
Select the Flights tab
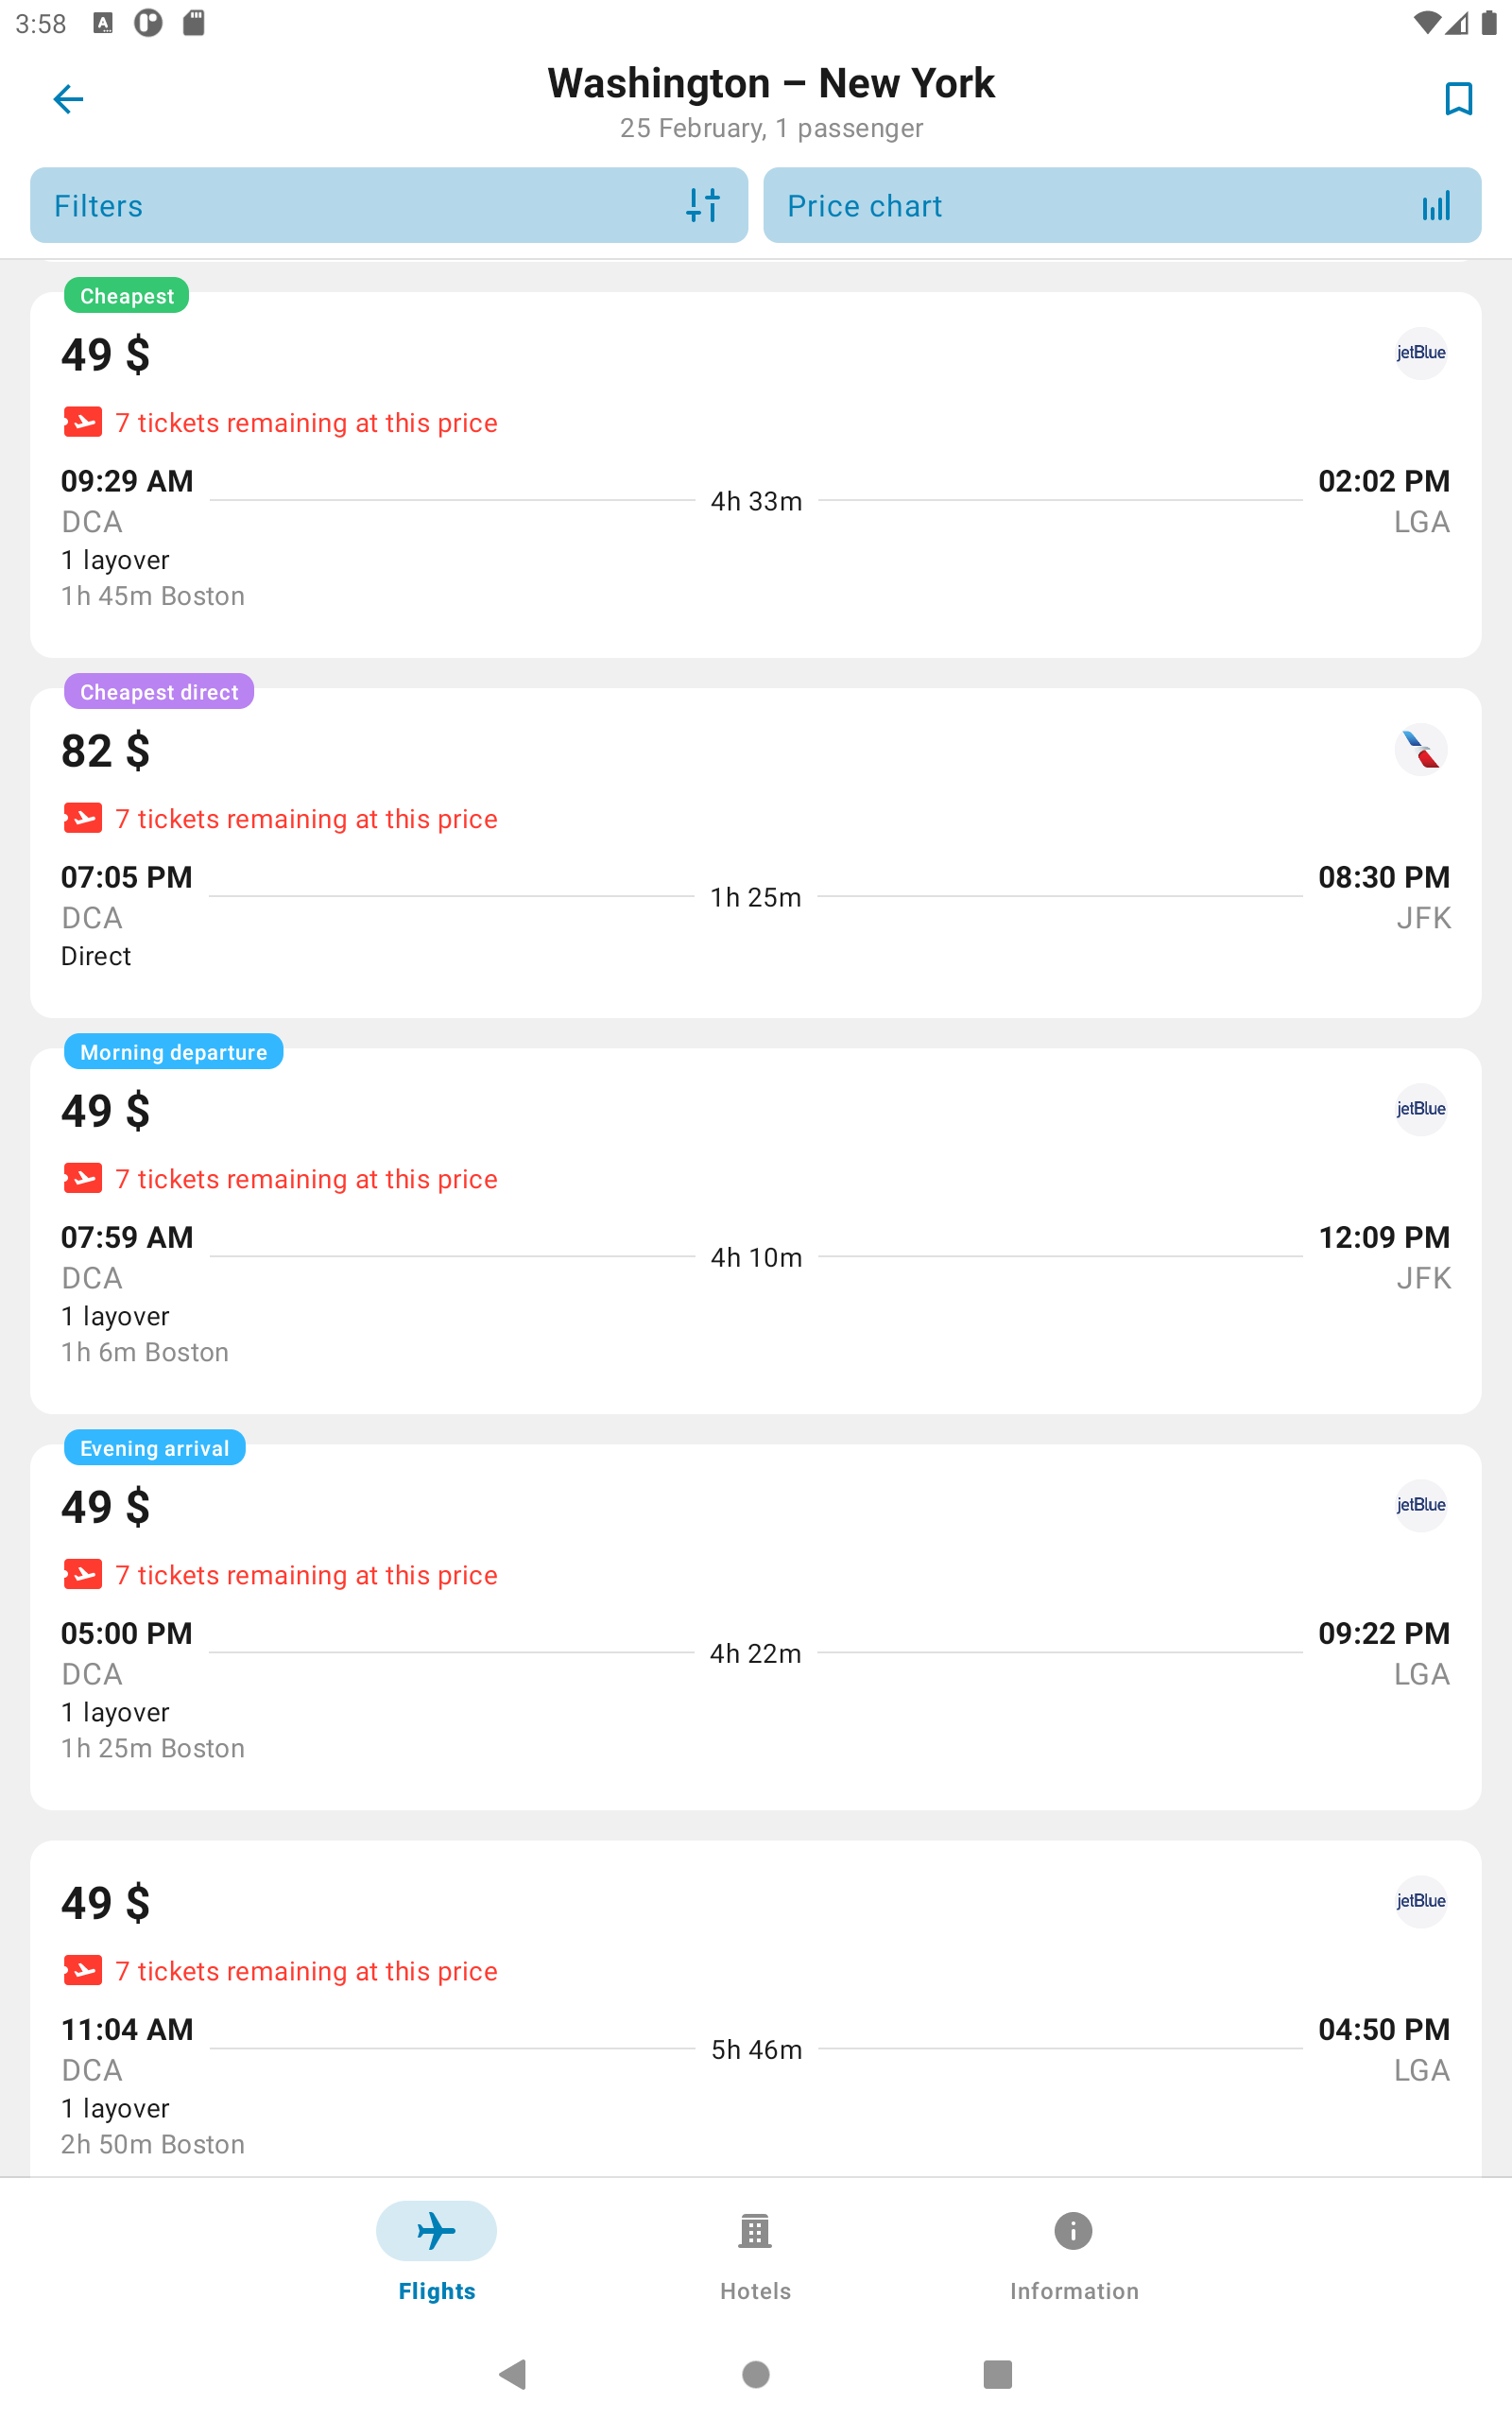coord(436,2252)
